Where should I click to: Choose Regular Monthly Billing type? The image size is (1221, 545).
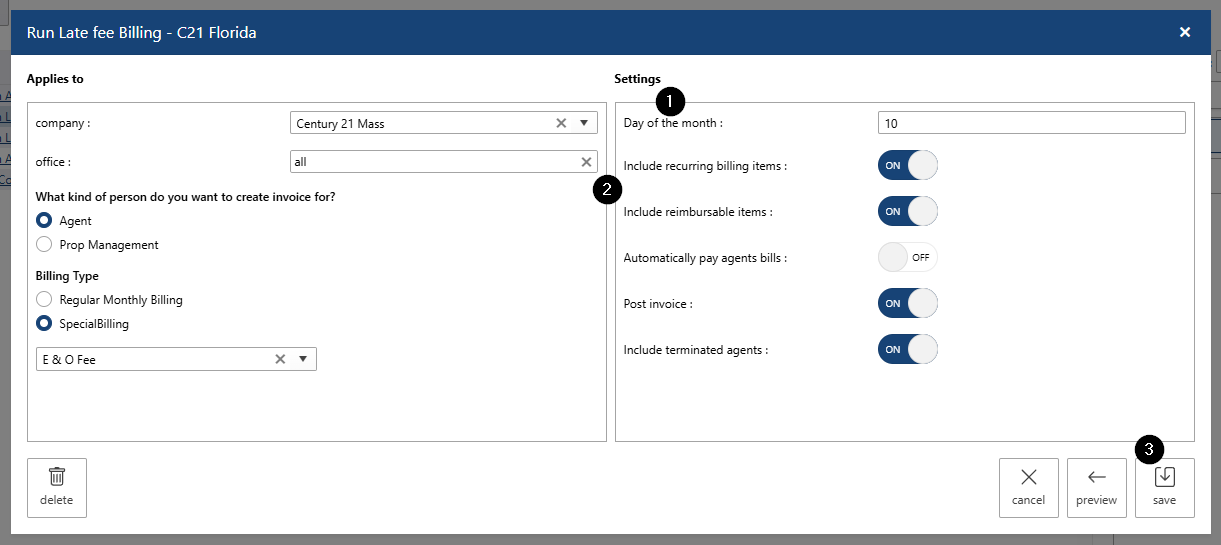[44, 300]
